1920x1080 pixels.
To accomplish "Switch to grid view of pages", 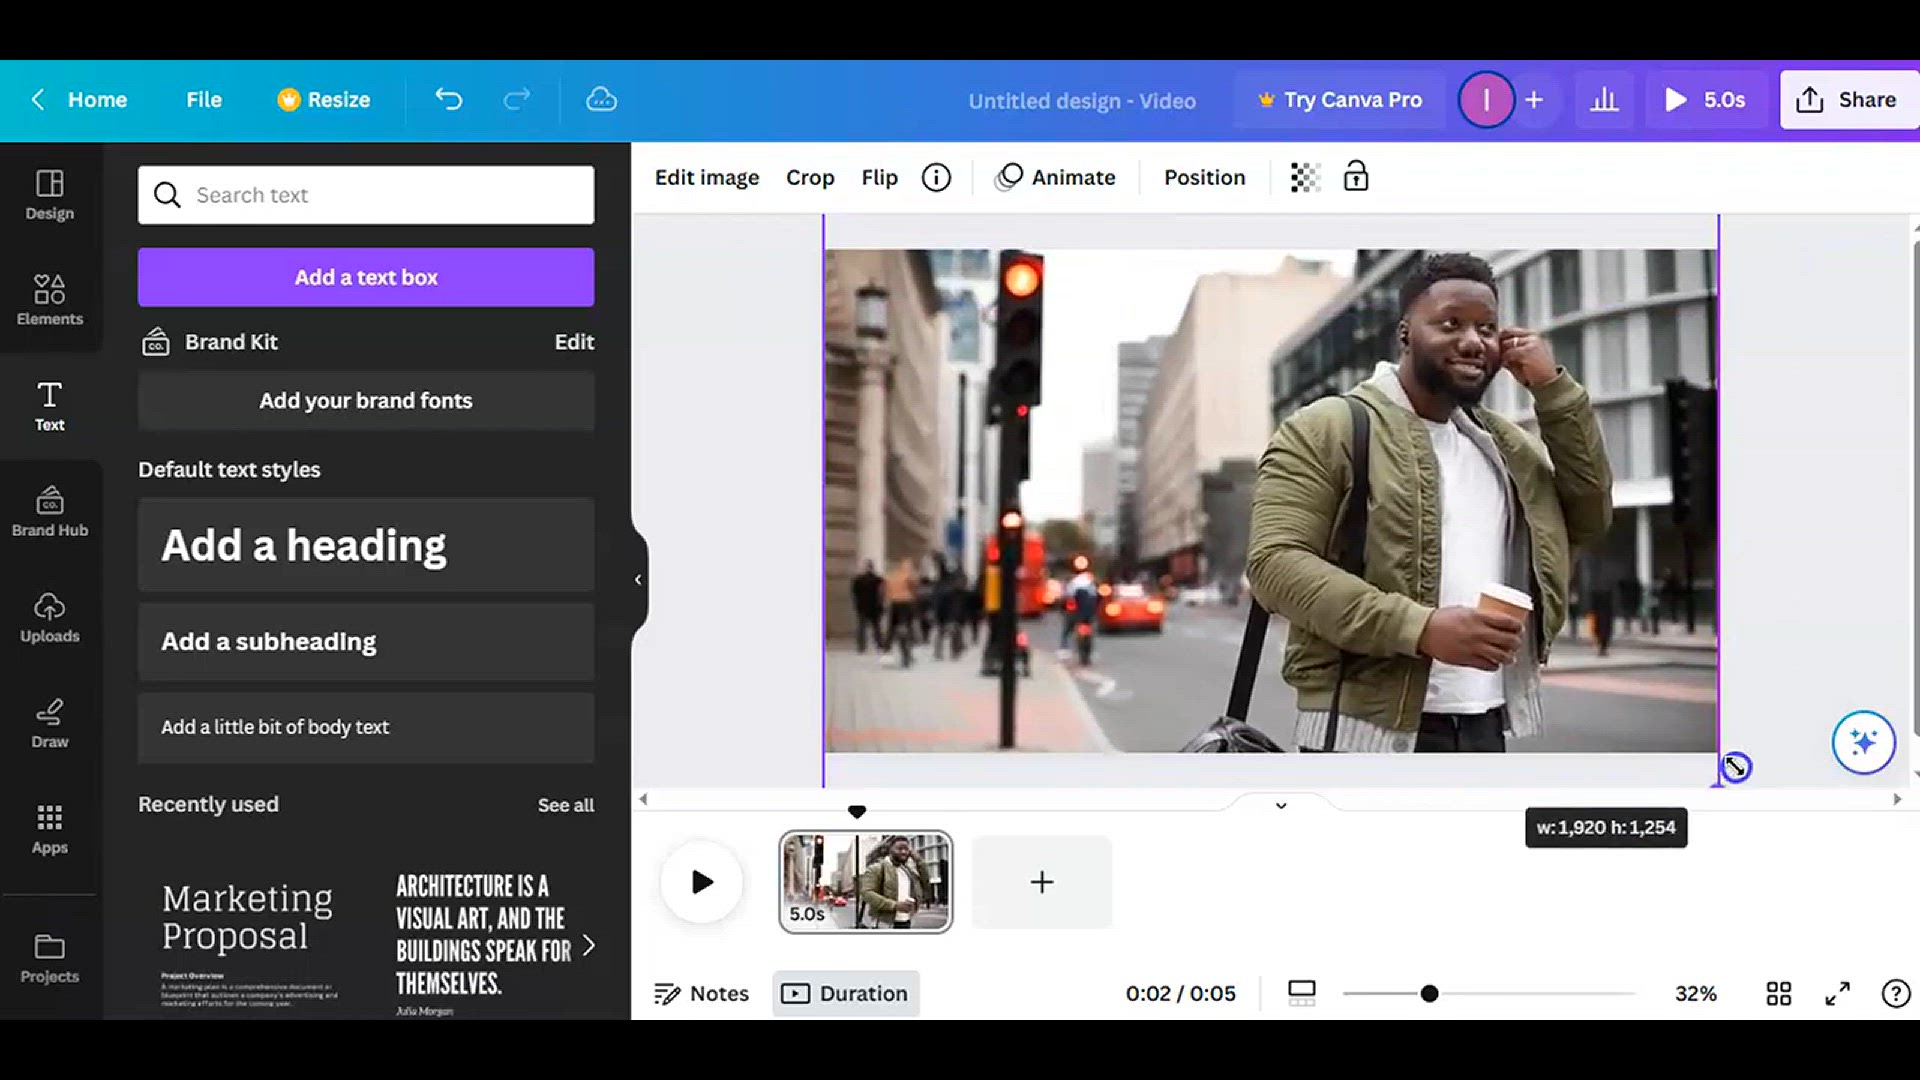I will click(x=1778, y=993).
